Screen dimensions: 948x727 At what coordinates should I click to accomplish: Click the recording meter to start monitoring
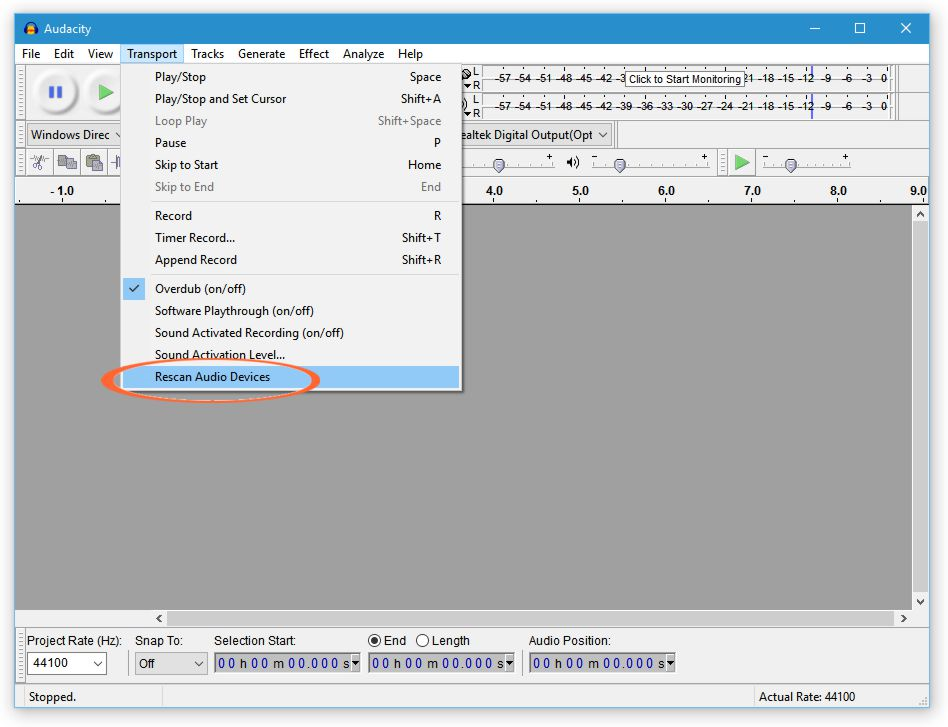click(x=686, y=79)
